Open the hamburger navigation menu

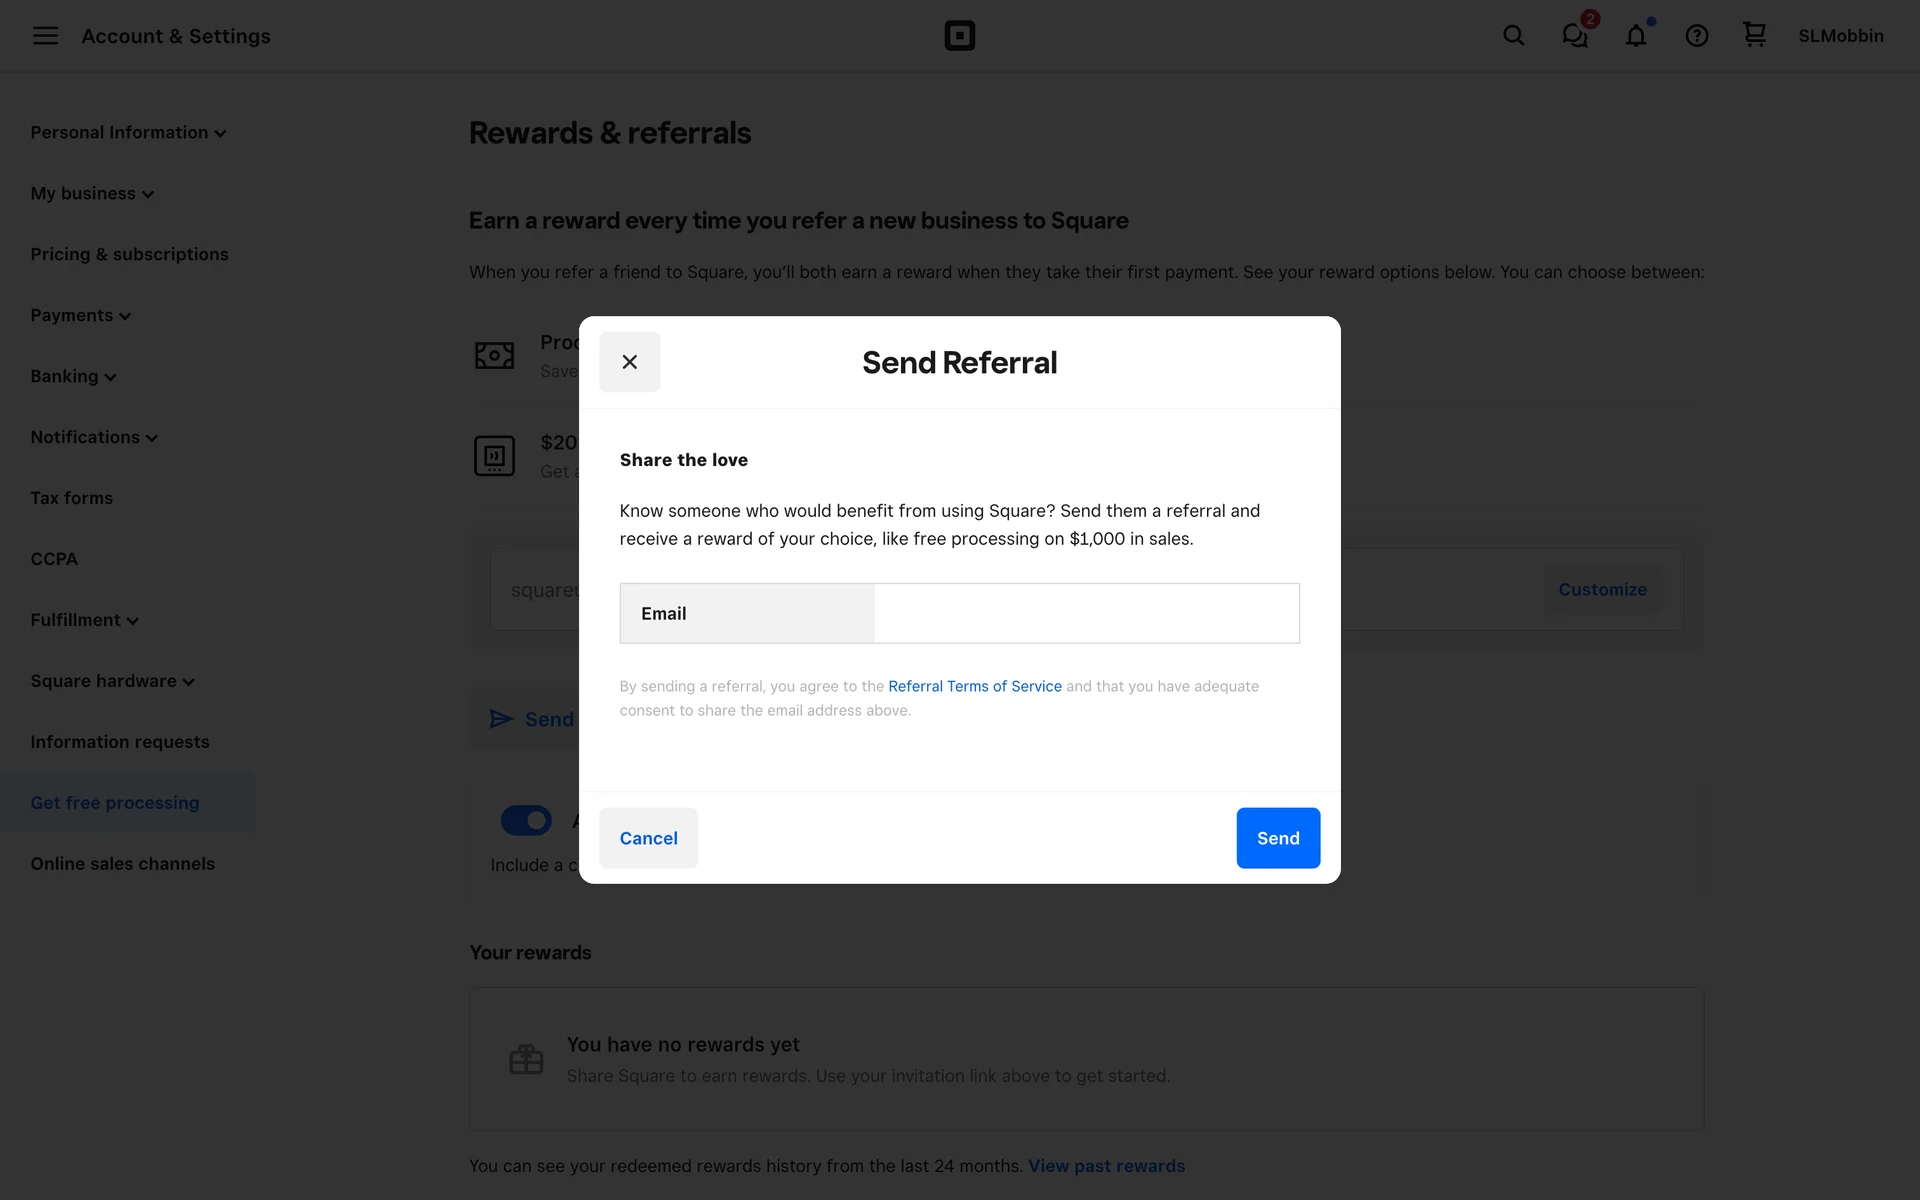tap(45, 36)
